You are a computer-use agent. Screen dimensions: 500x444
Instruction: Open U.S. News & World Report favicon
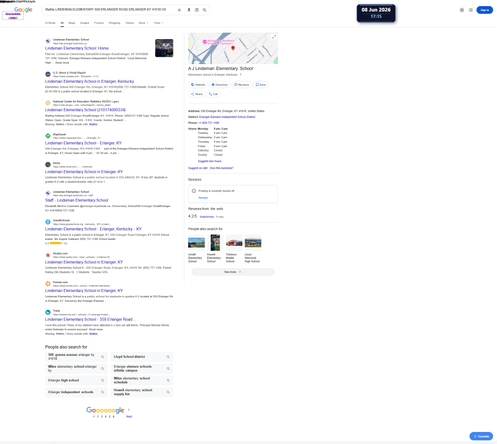[x=48, y=74]
